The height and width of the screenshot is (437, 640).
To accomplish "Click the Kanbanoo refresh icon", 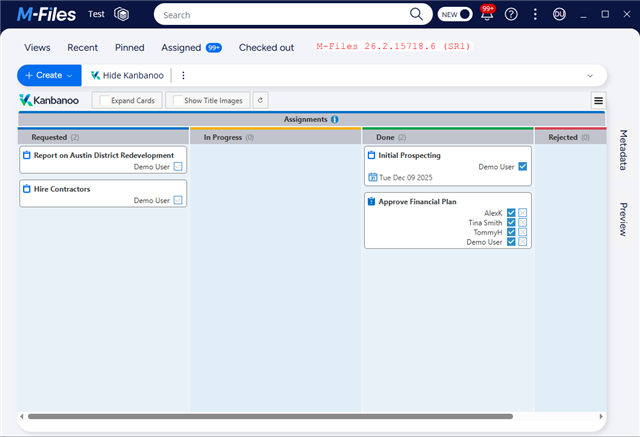I will 260,100.
